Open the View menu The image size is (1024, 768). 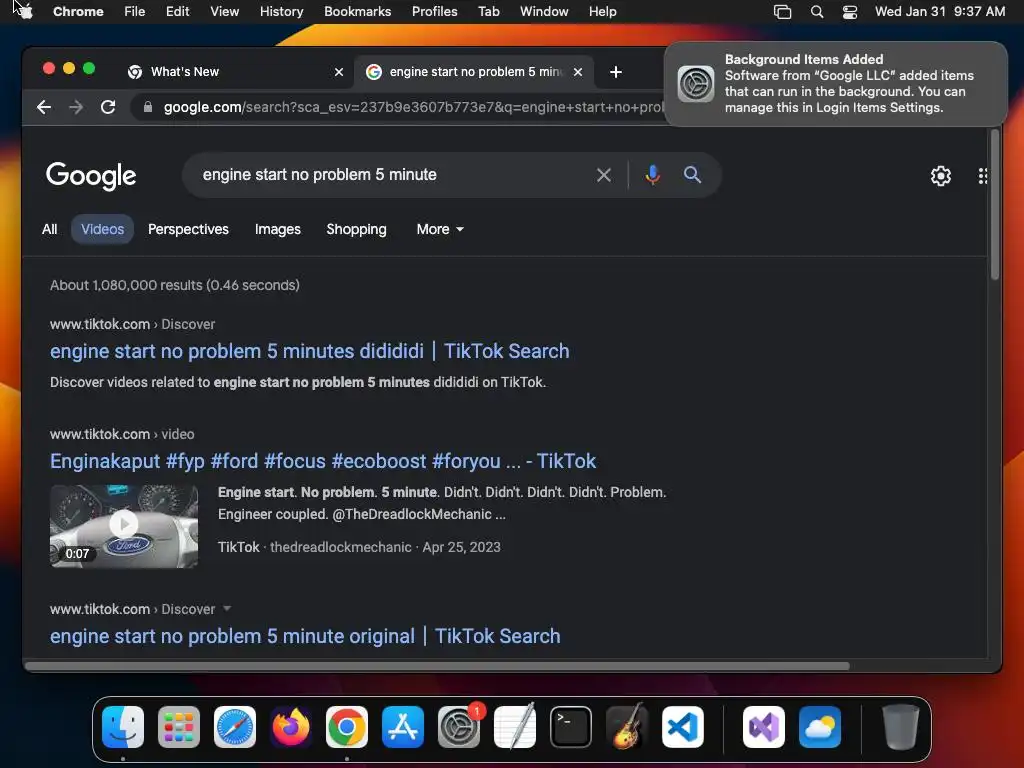coord(225,12)
